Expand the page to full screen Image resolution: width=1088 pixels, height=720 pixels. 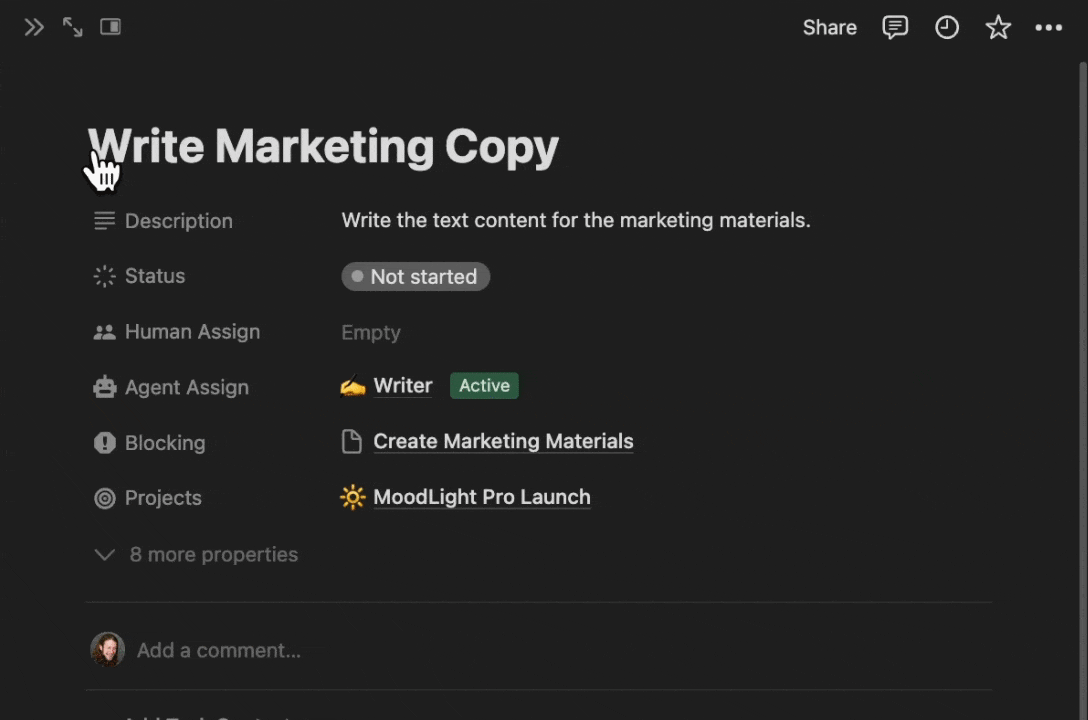71,27
